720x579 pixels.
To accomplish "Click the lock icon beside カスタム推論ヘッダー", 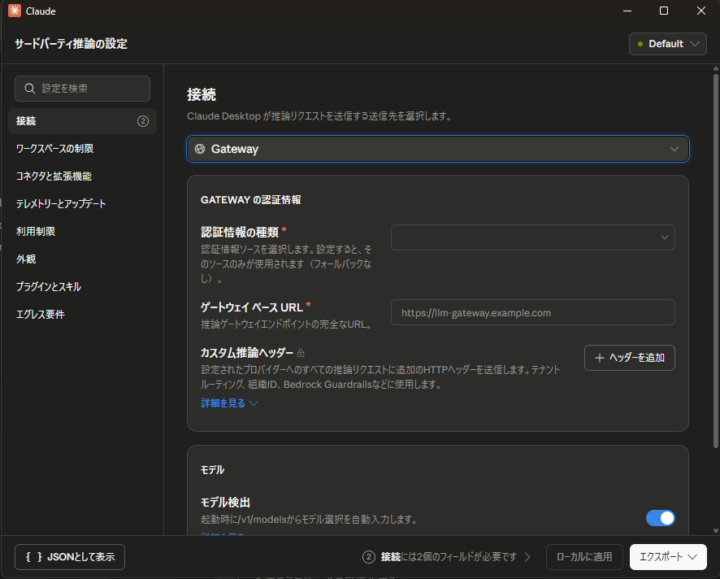I will point(301,353).
